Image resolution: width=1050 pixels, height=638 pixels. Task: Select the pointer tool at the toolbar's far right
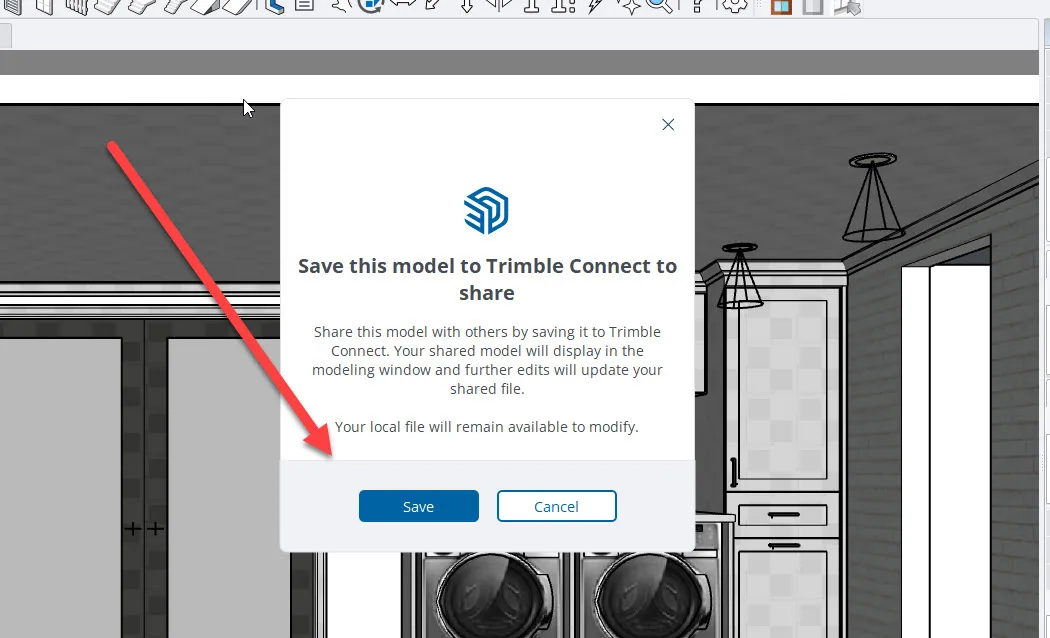851,8
